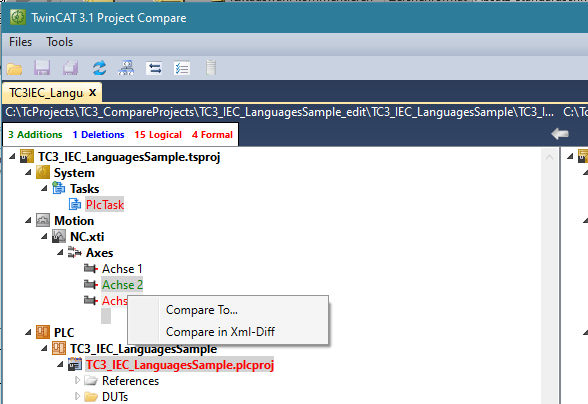Select TC3_IEC_LanguagesSample node under PLC

[143, 348]
